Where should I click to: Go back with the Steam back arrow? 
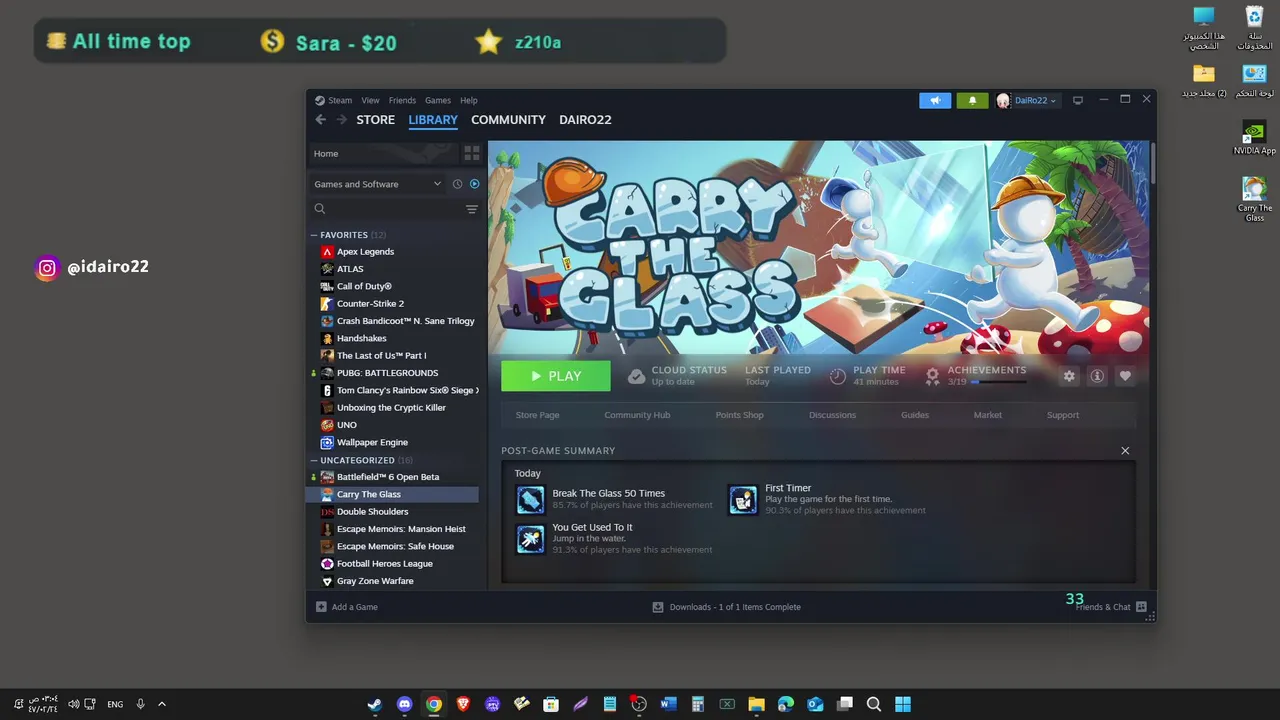pos(320,120)
